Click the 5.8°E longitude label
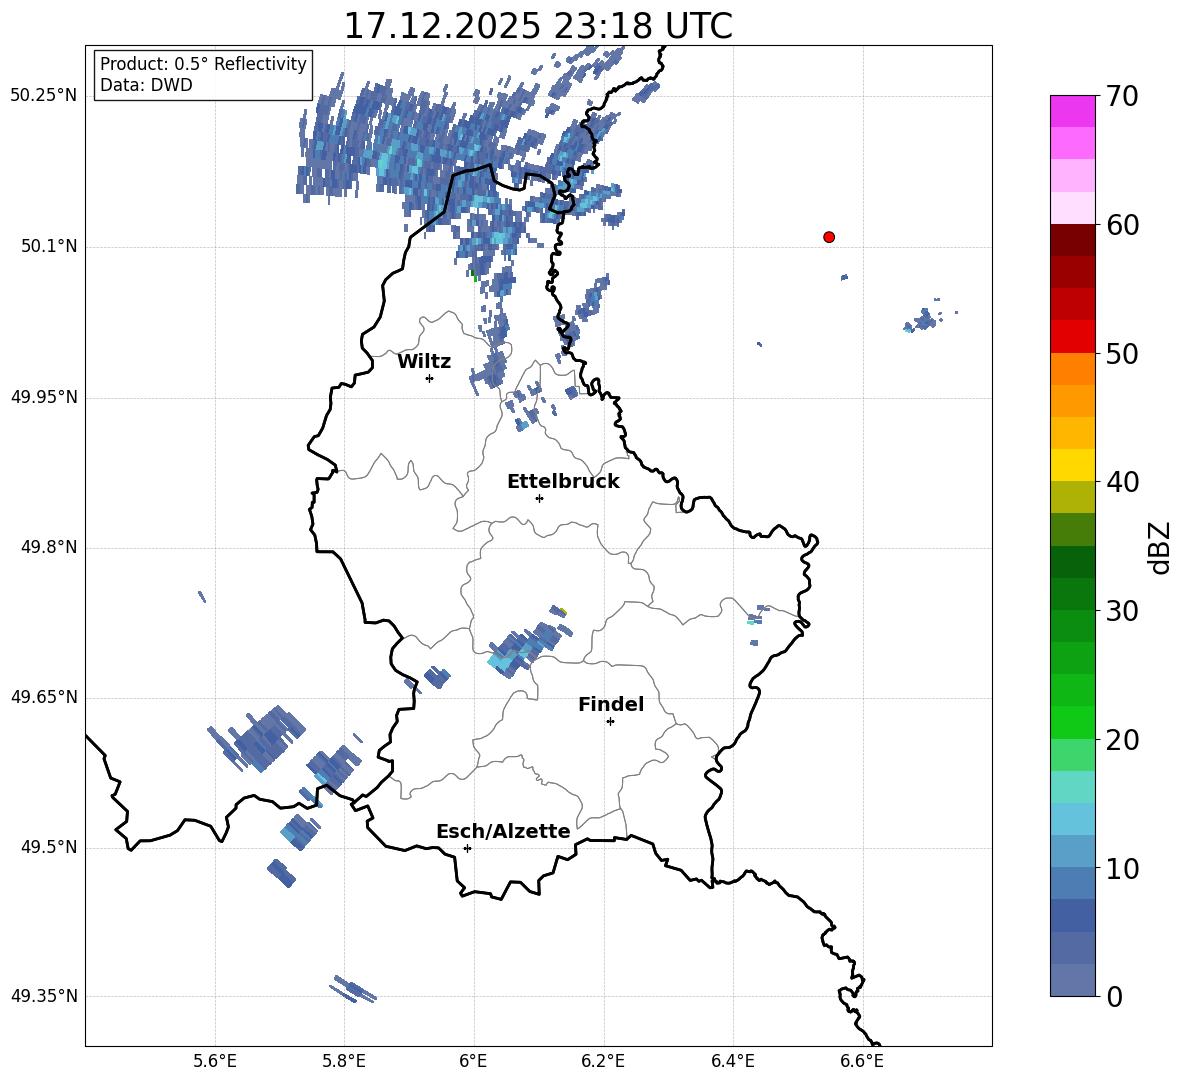This screenshot has height=1081, width=1184. pyautogui.click(x=344, y=1061)
